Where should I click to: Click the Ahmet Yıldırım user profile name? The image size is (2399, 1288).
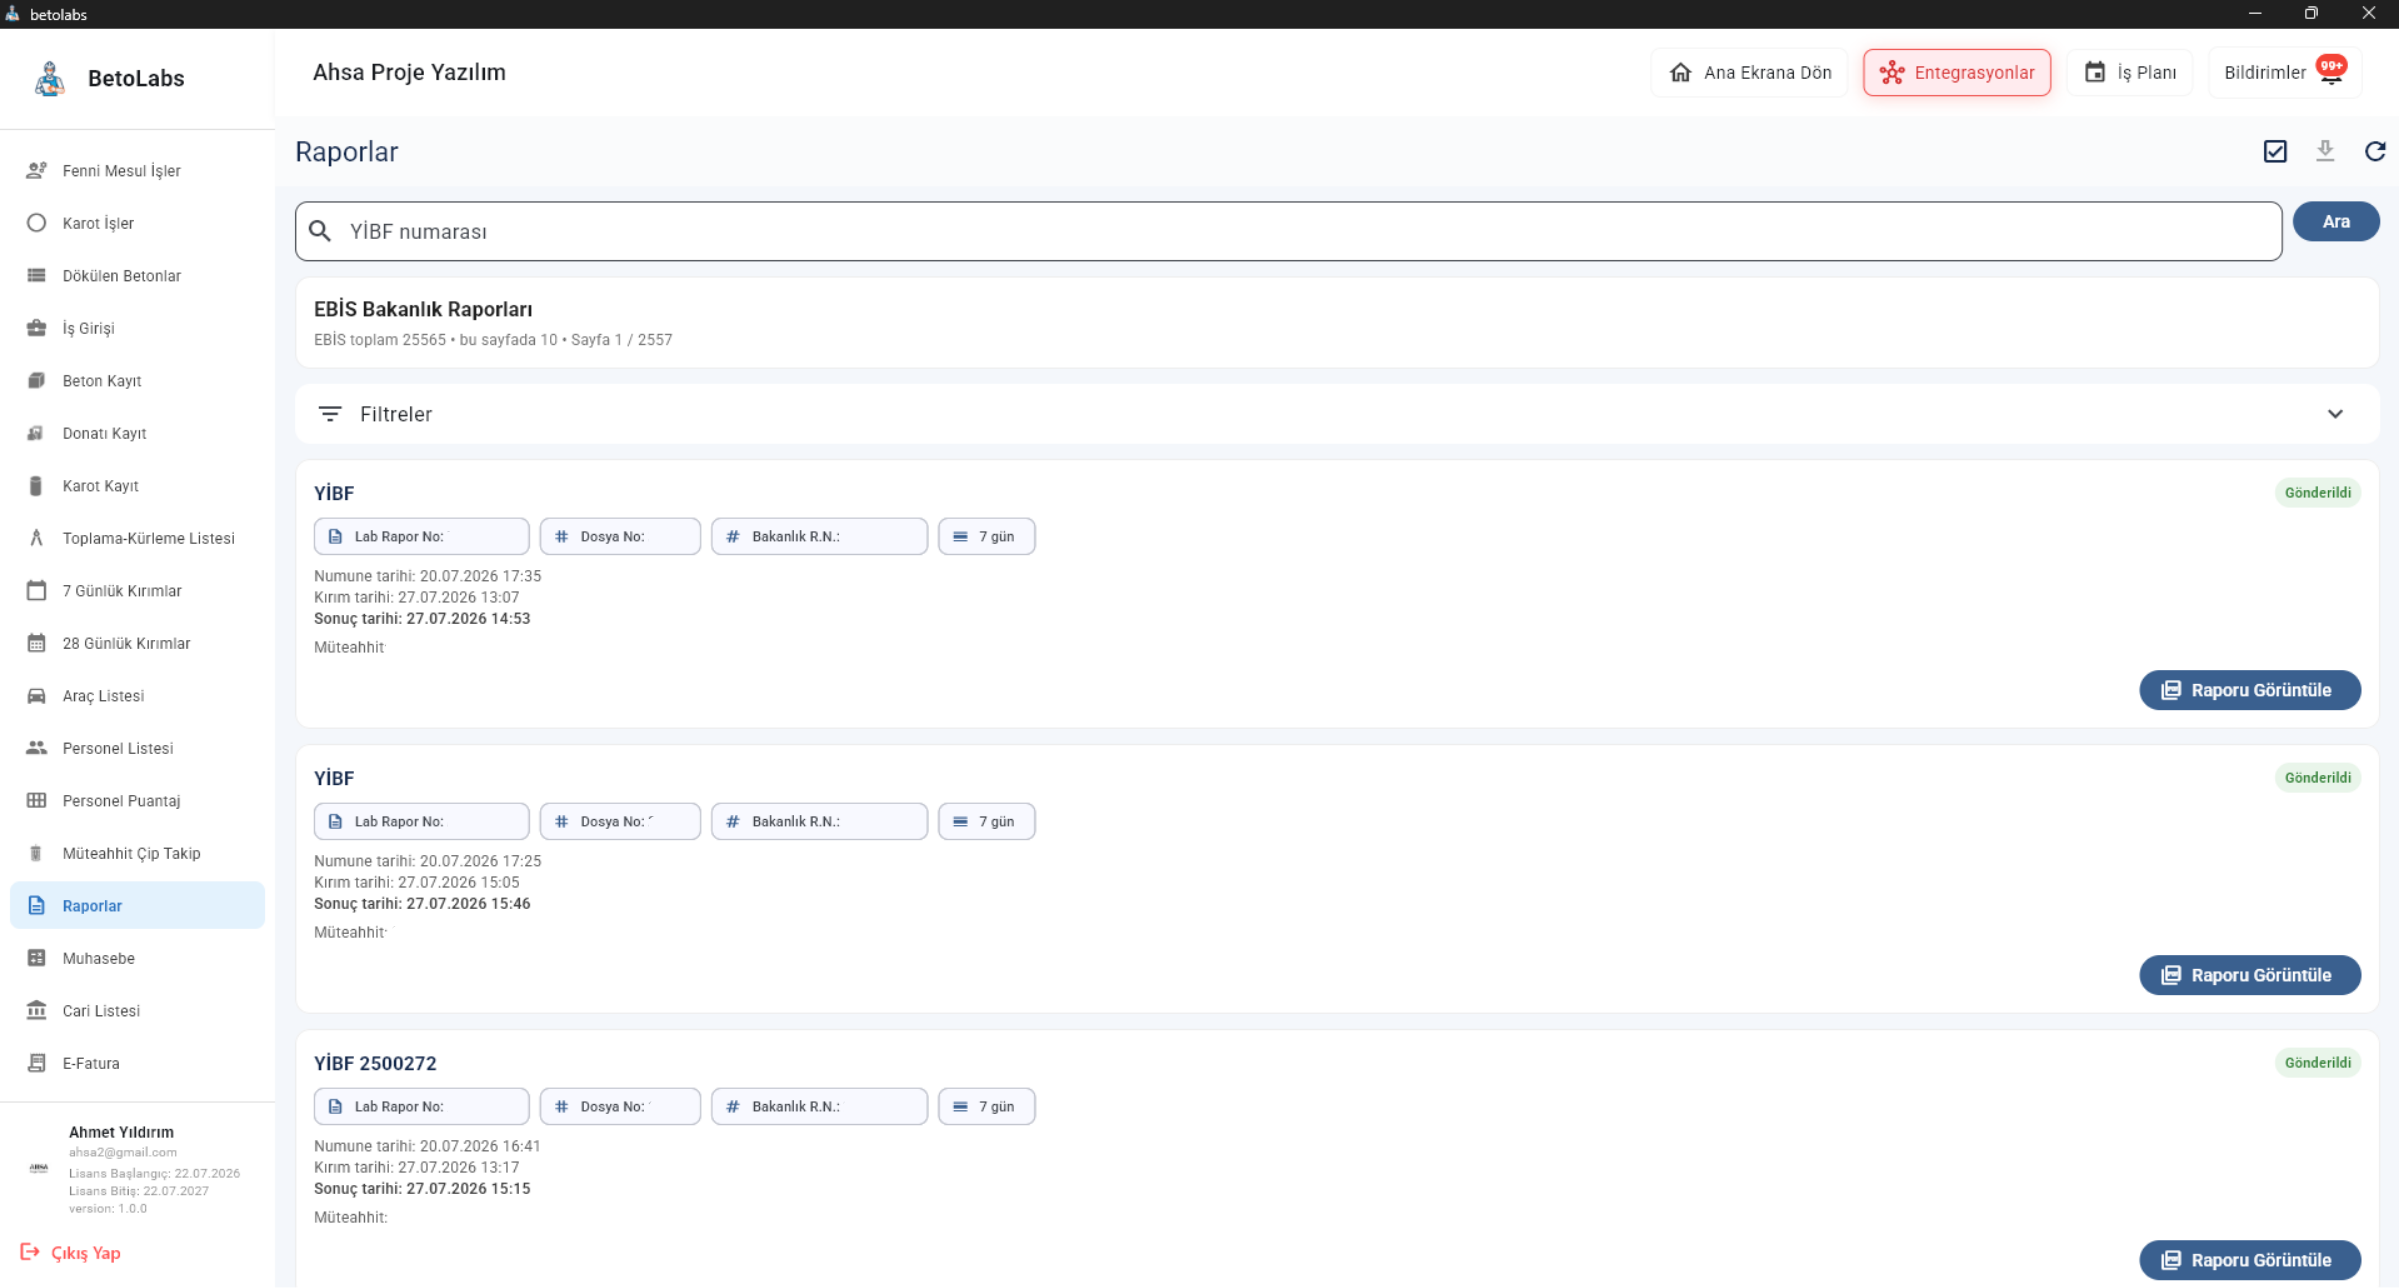(x=121, y=1132)
